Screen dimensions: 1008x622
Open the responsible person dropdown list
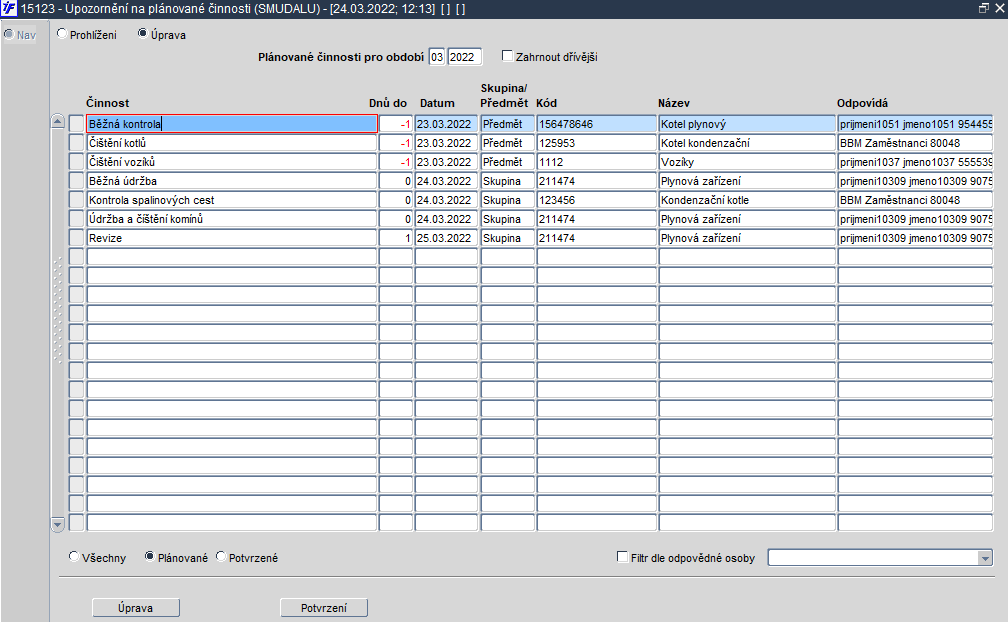click(x=985, y=558)
